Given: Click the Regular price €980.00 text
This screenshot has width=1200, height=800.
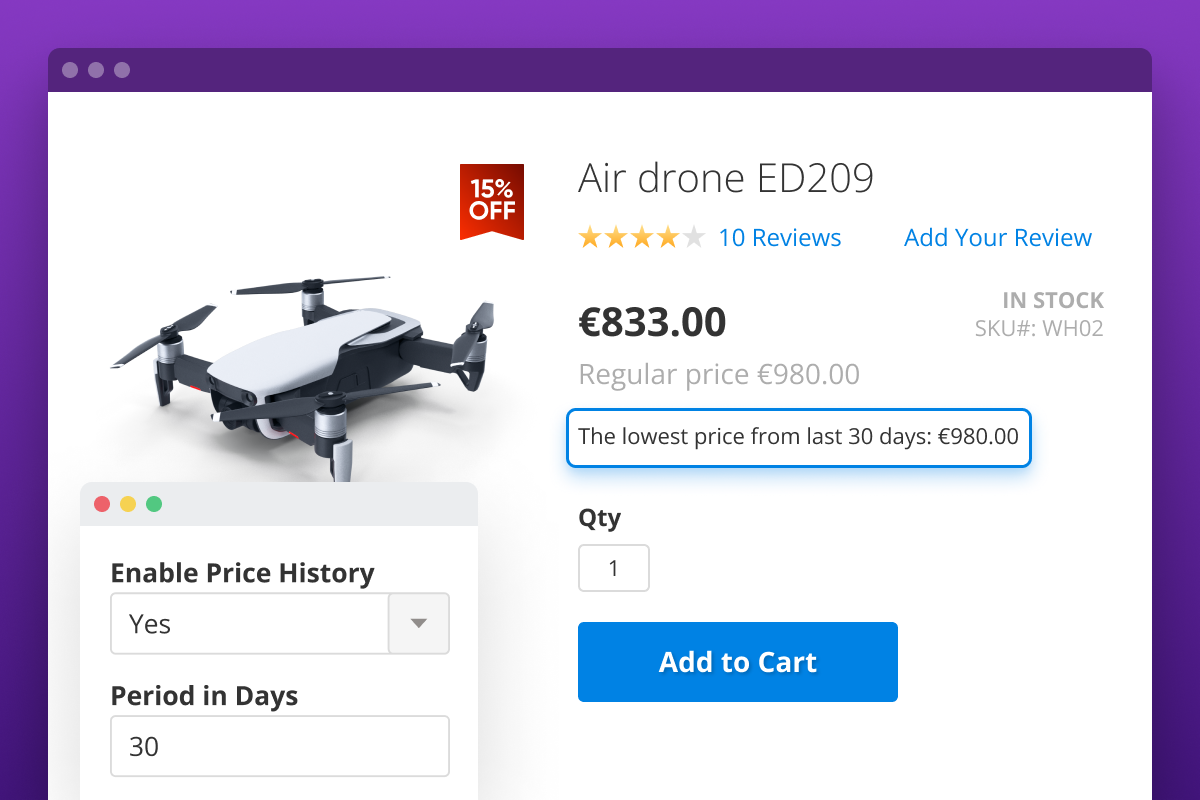Looking at the screenshot, I should [719, 375].
